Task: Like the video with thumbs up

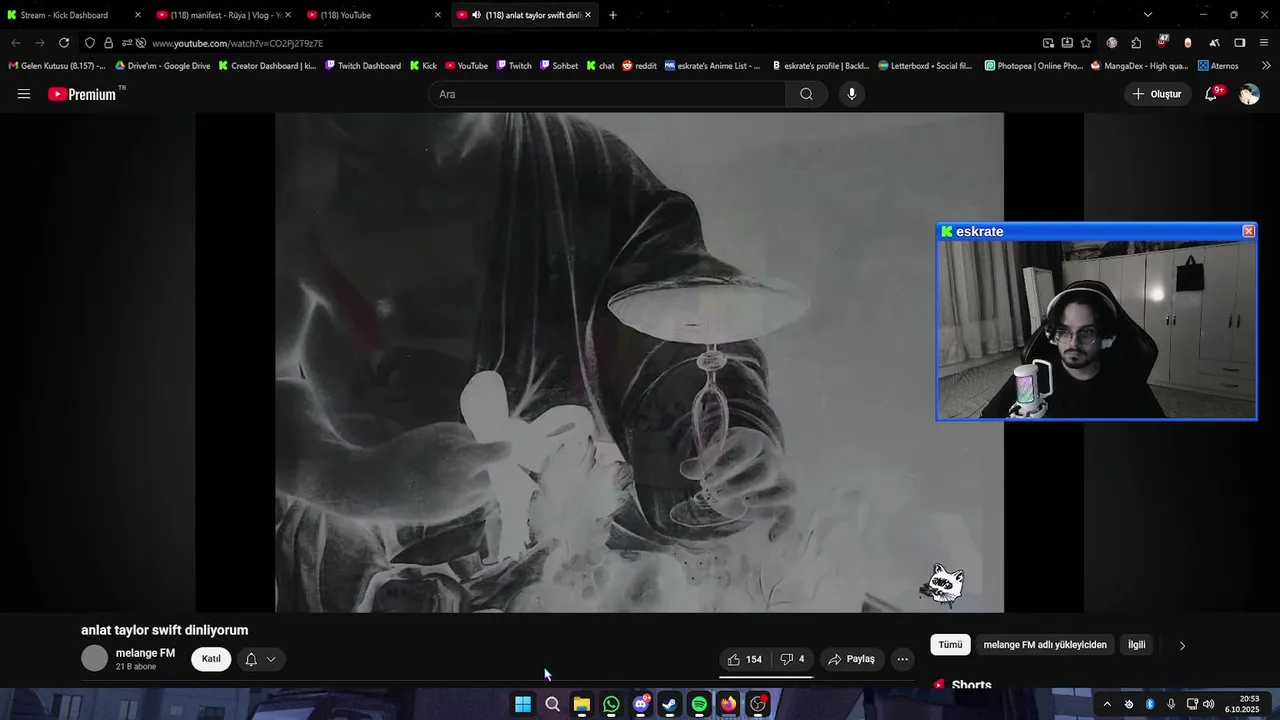Action: point(745,659)
